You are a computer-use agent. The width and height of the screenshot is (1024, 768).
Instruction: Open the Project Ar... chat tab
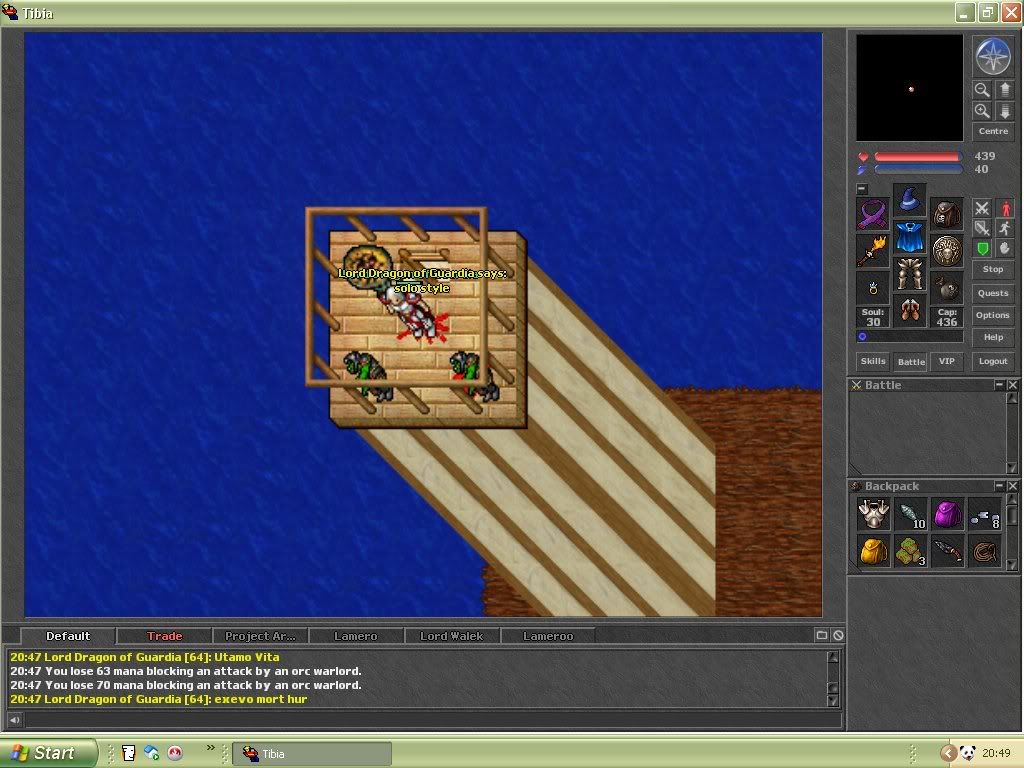260,636
